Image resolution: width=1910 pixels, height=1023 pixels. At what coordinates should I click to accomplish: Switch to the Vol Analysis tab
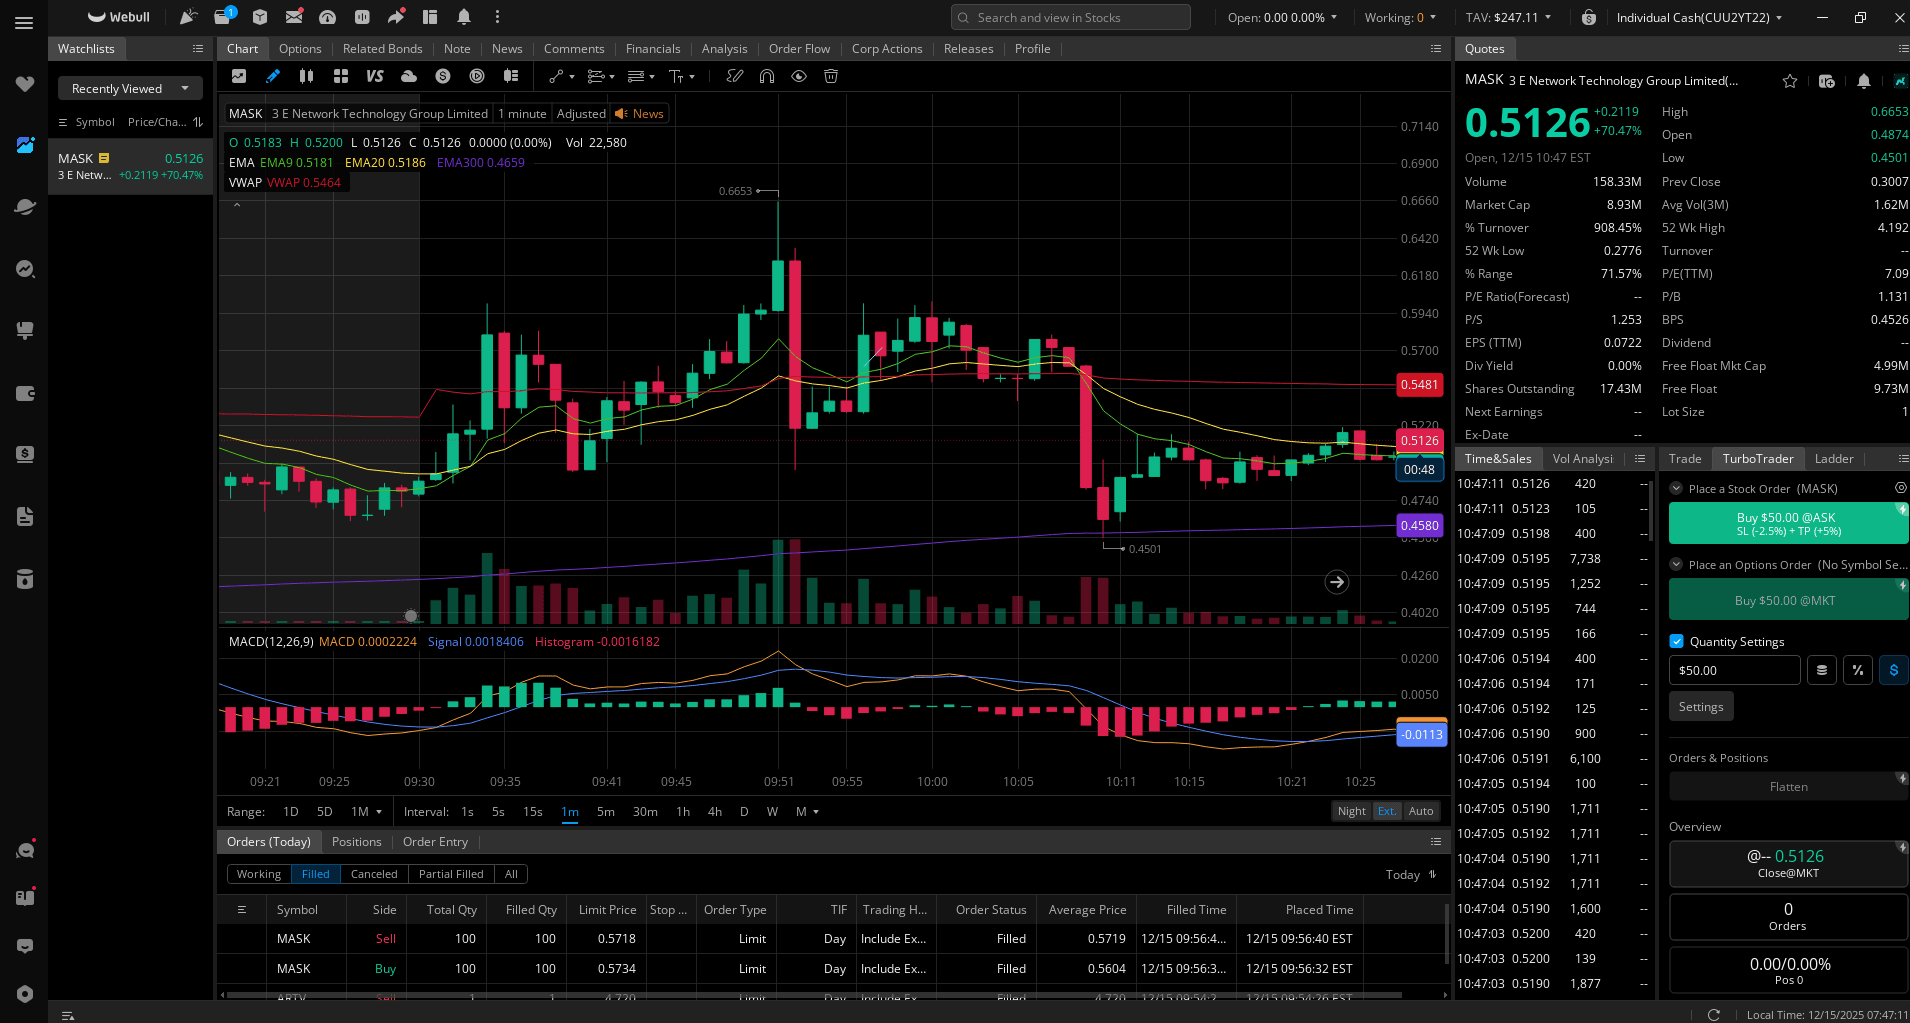coord(1582,458)
